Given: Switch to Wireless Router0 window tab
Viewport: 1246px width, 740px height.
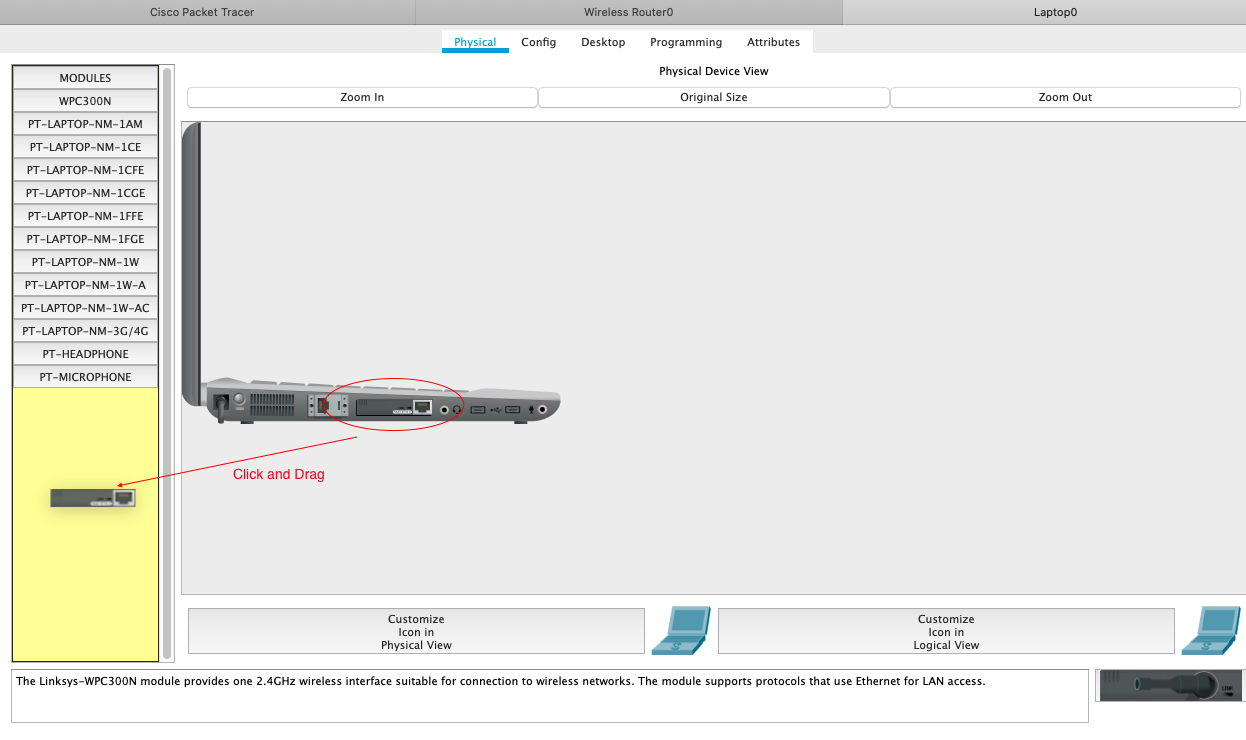Looking at the screenshot, I should pyautogui.click(x=629, y=12).
